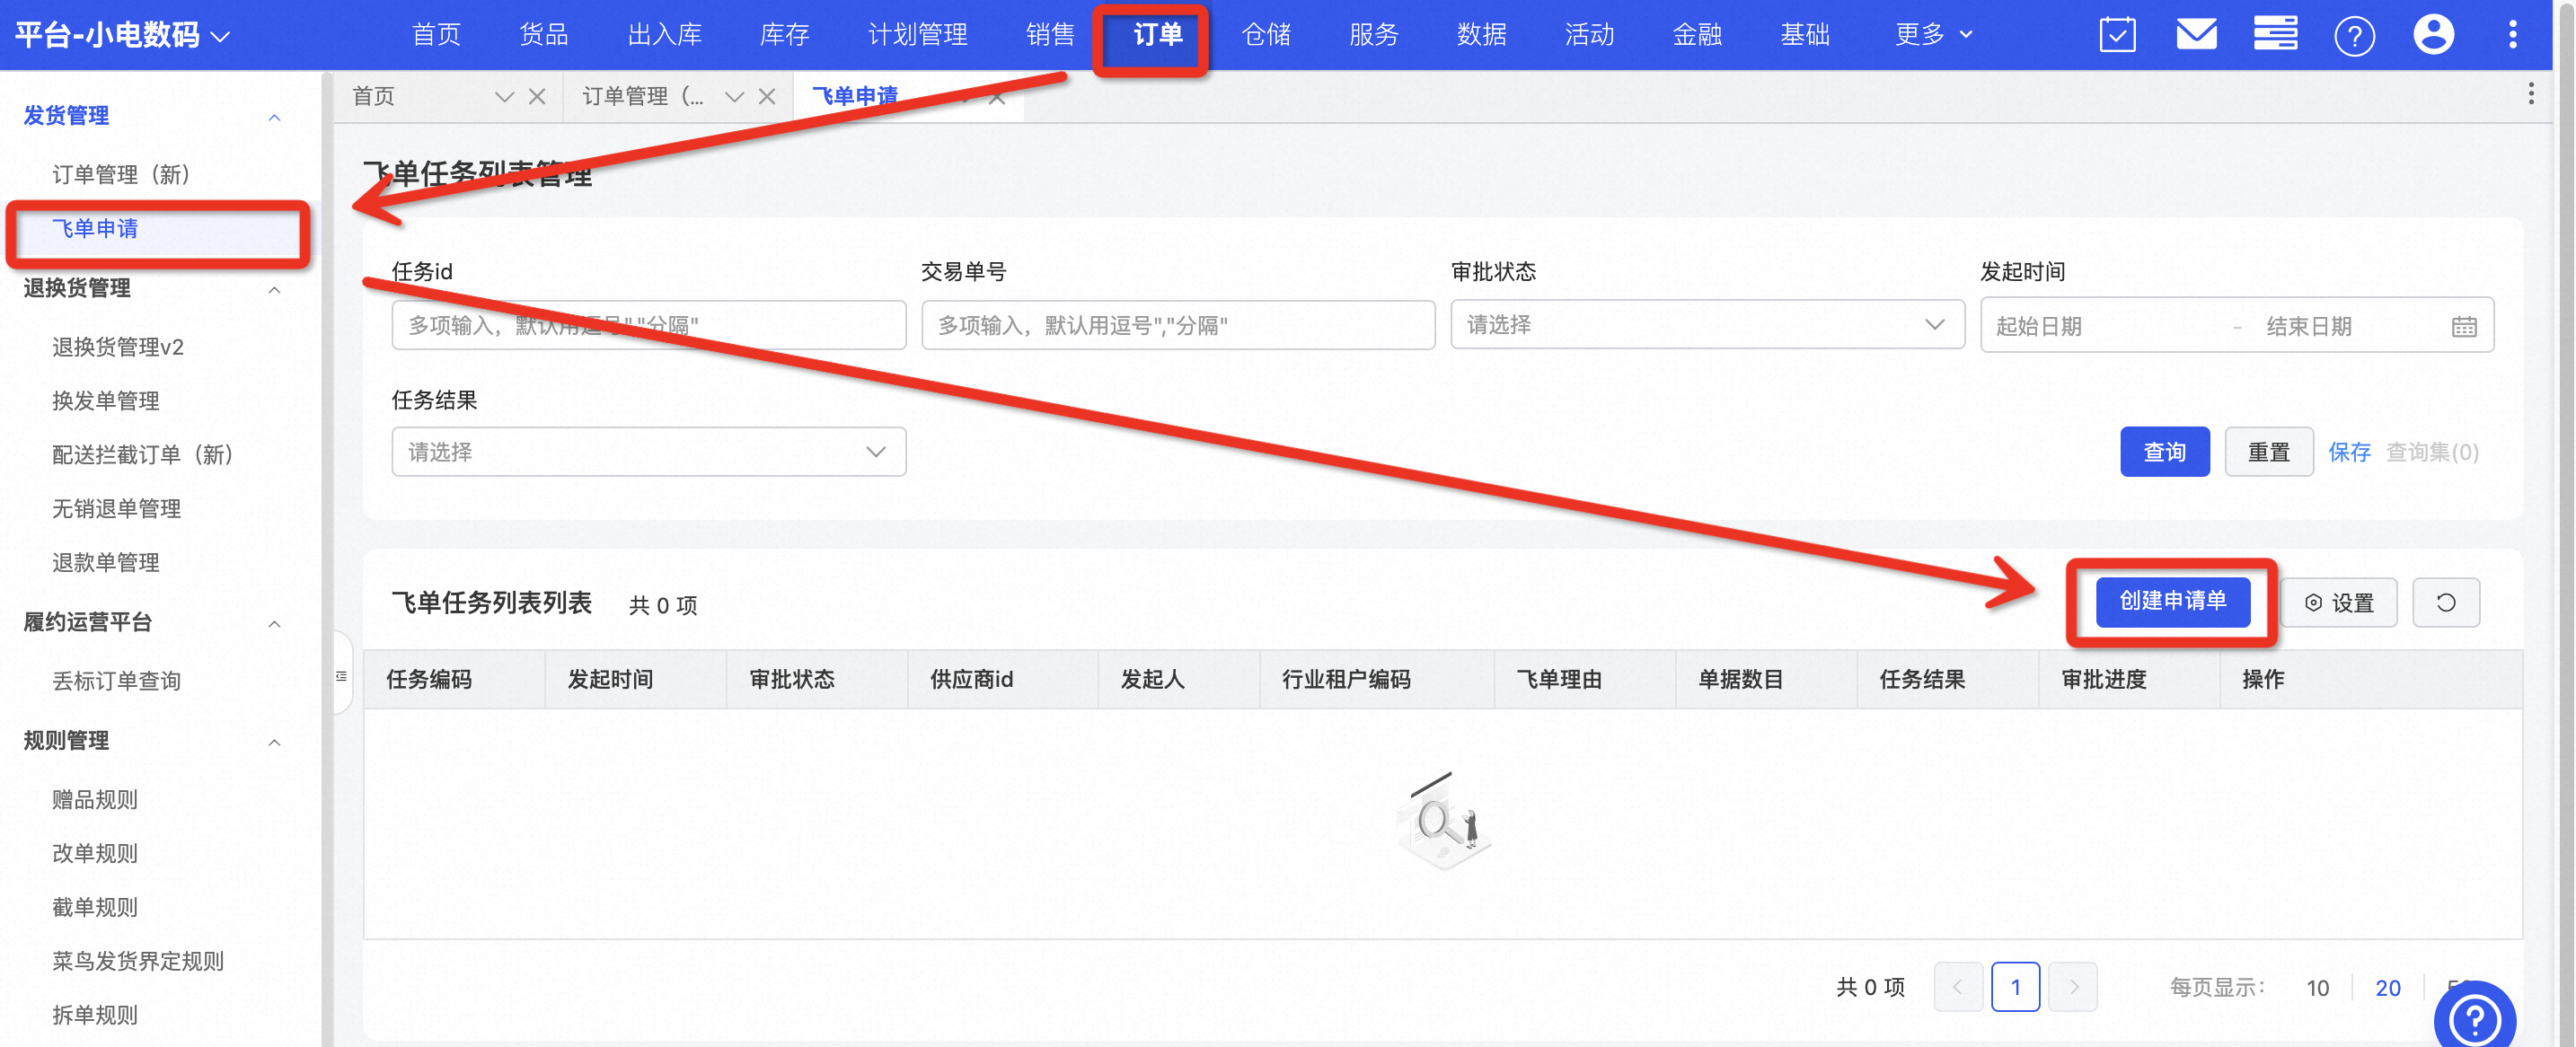
Task: Select the 订单 top menu
Action: (1158, 35)
